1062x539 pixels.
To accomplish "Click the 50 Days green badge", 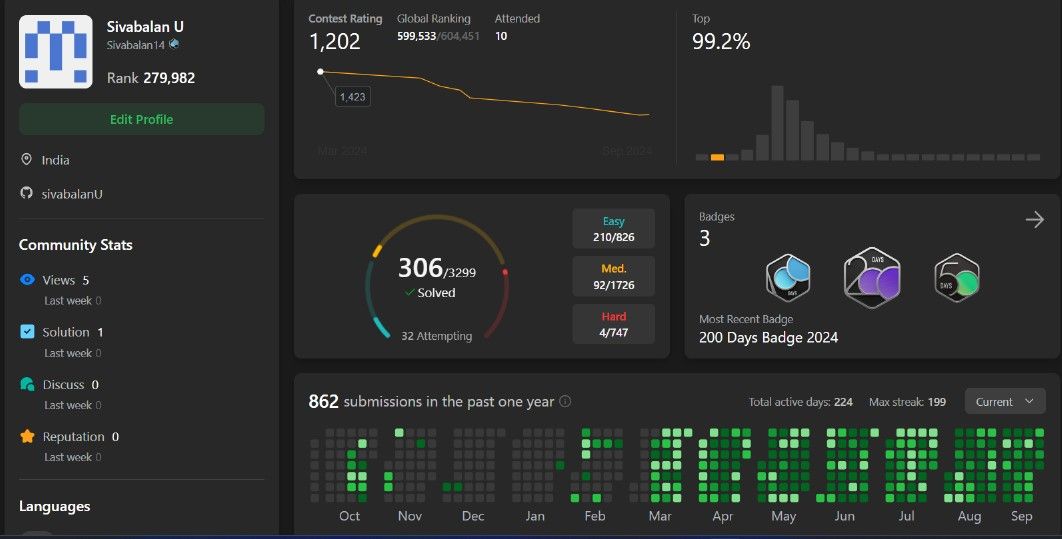I will click(x=956, y=278).
